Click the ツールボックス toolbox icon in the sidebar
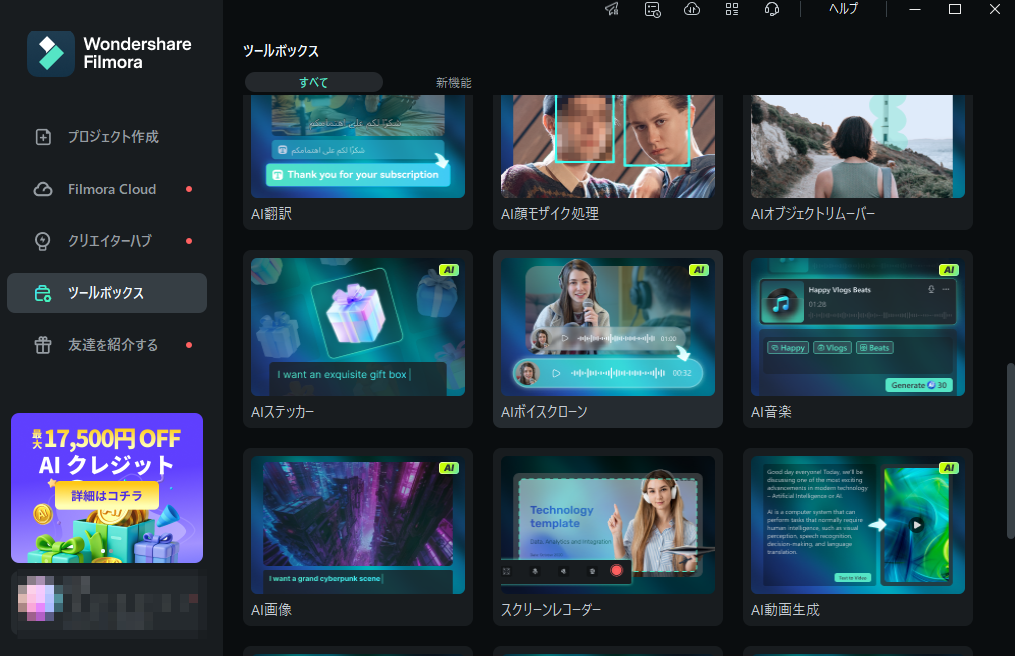 (43, 293)
